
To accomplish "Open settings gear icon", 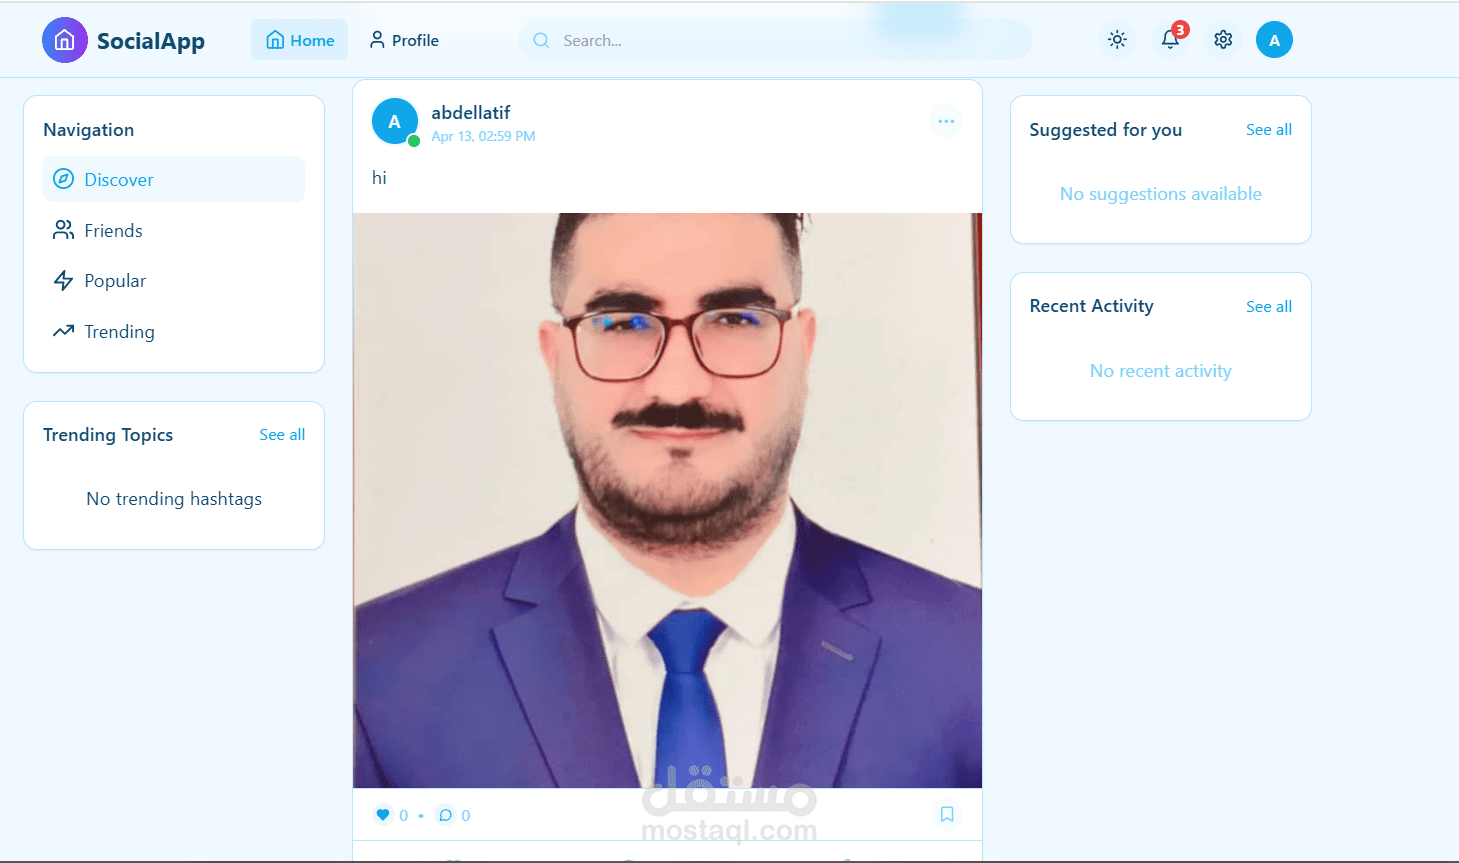I will [x=1223, y=40].
